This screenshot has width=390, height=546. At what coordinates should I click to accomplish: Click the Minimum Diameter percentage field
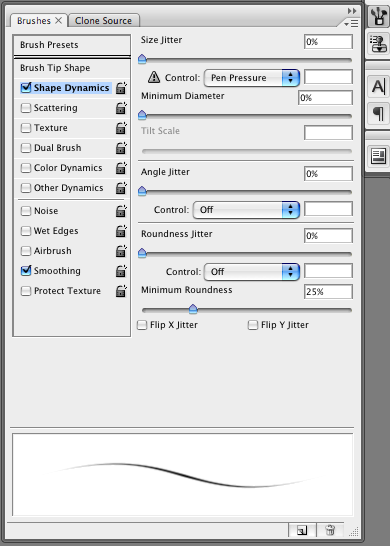(325, 98)
